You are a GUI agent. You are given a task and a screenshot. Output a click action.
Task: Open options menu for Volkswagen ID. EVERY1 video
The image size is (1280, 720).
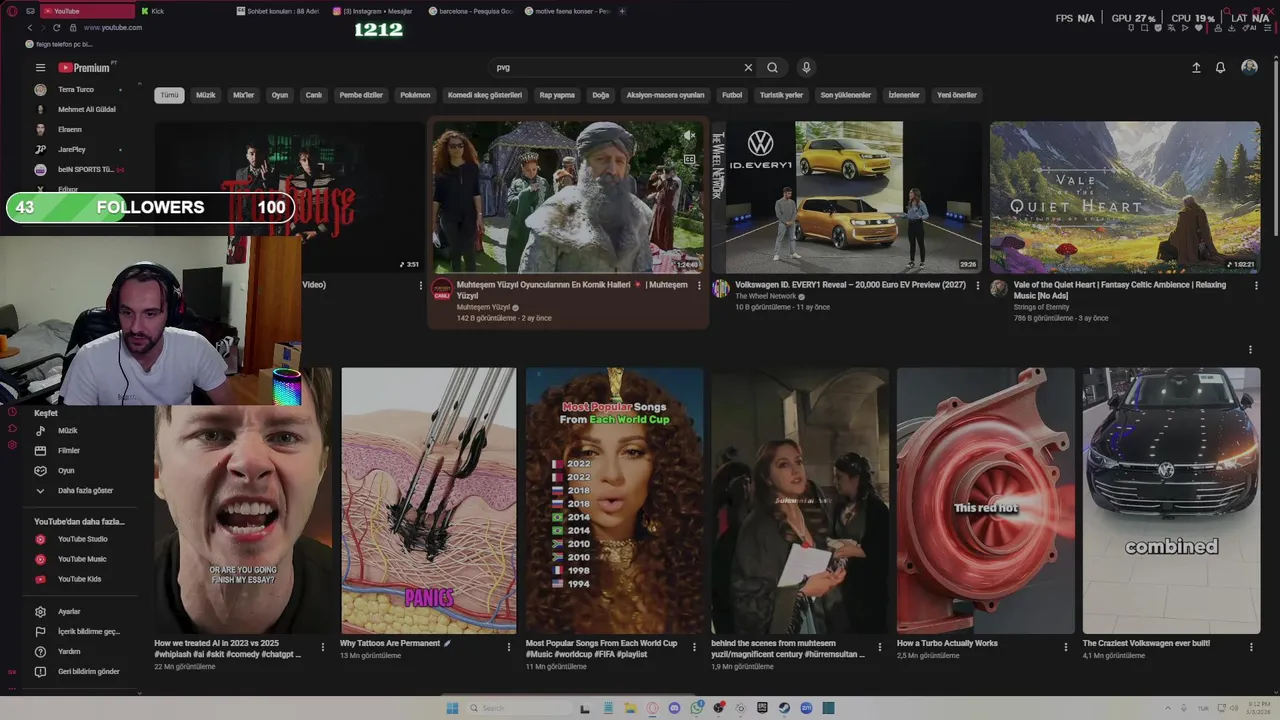977,285
